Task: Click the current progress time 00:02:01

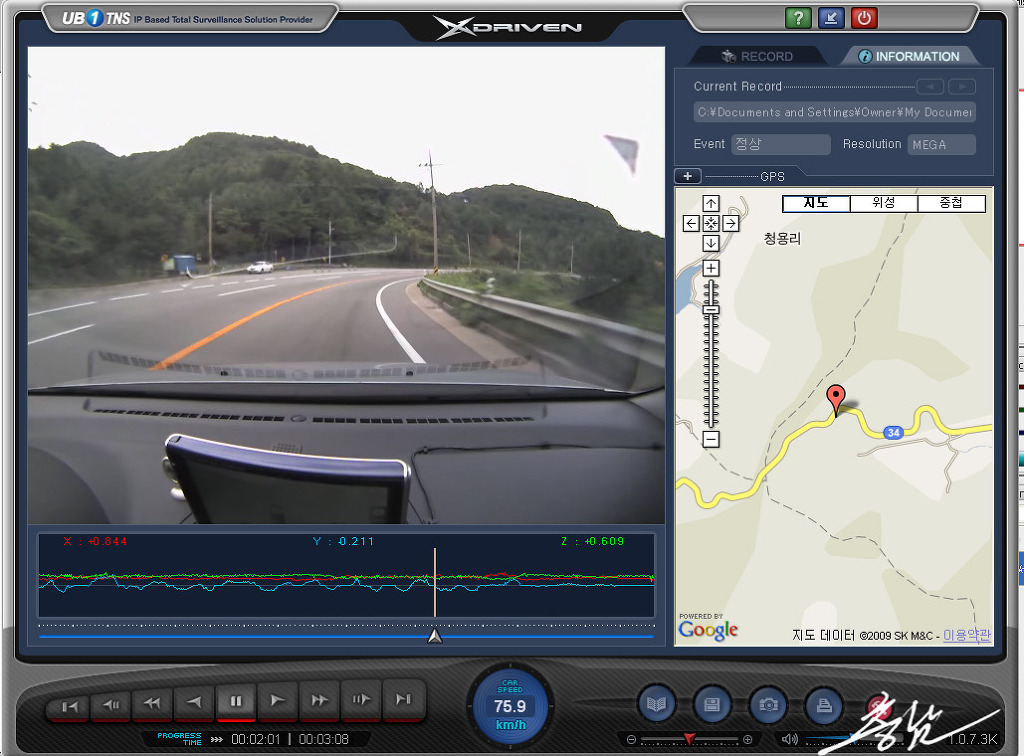Action: point(255,739)
